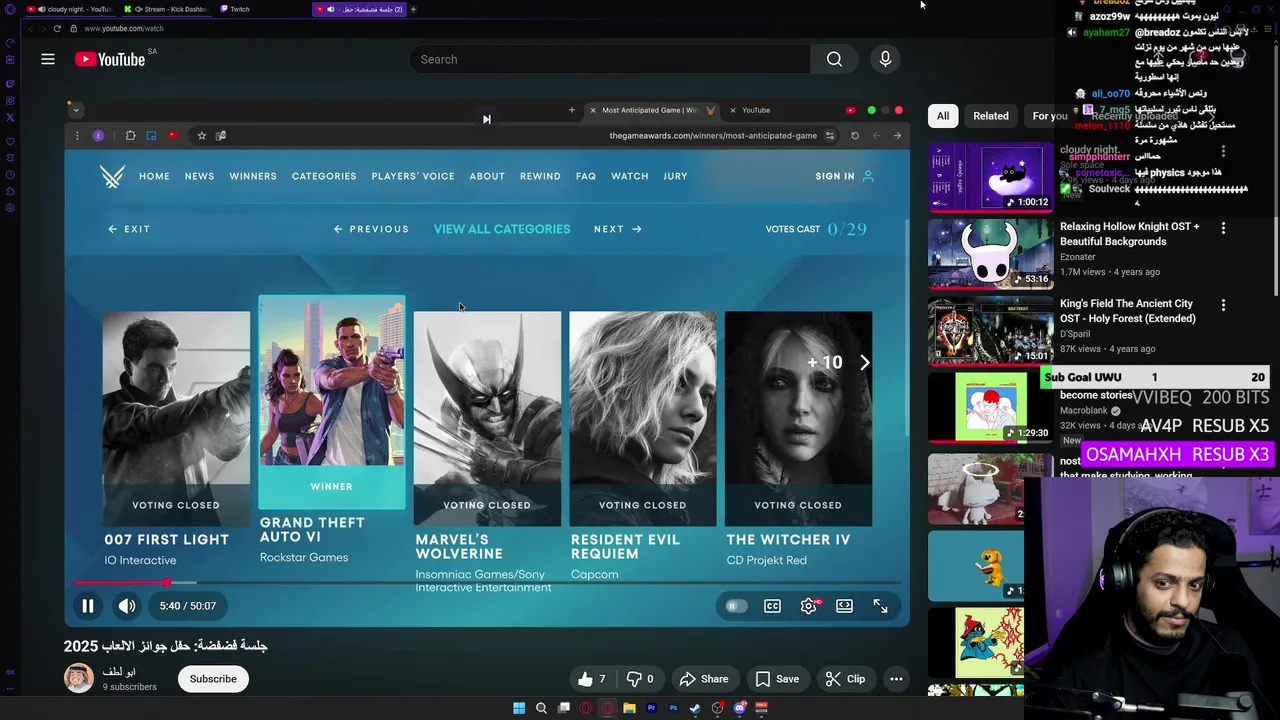This screenshot has height=720, width=1280.
Task: Click the WINNERS nav item in video
Action: tap(253, 176)
